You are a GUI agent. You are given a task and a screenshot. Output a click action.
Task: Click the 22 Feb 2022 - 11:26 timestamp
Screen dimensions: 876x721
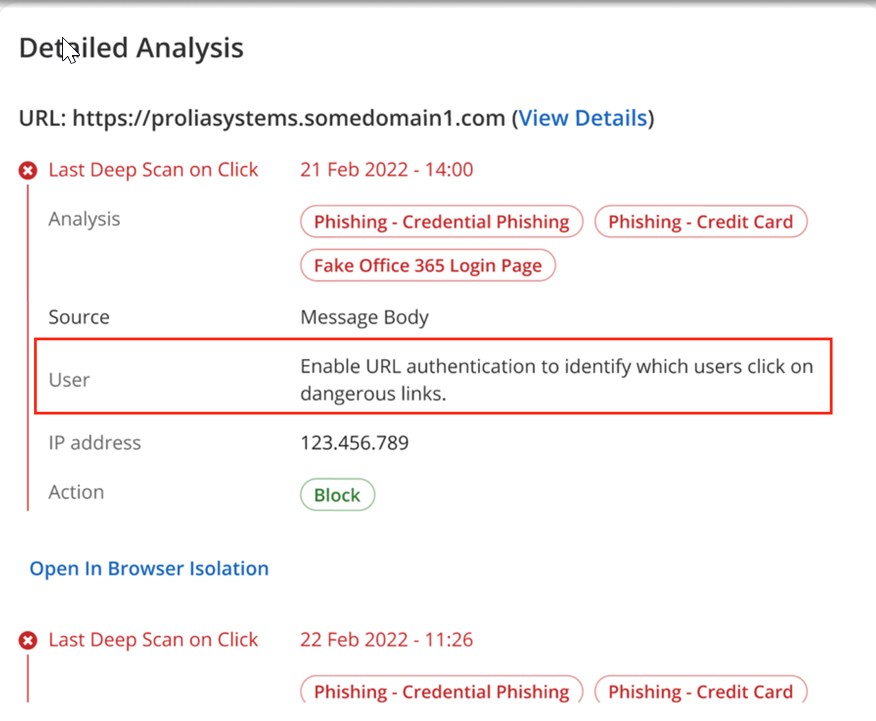pyautogui.click(x=387, y=640)
